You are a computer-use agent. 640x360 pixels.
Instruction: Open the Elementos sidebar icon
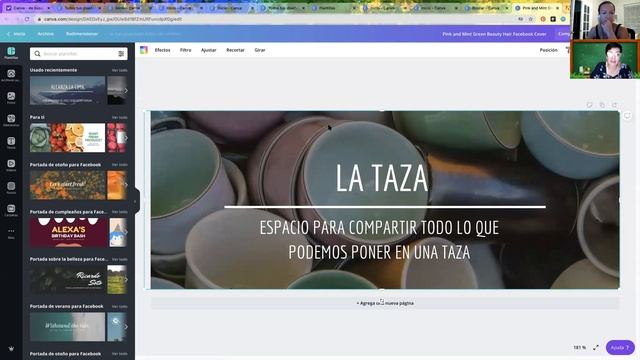pos(11,120)
